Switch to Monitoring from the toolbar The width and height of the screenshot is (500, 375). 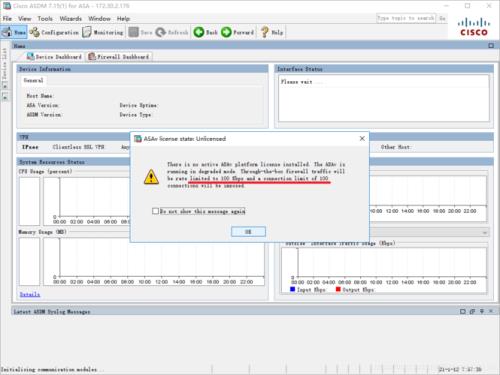(x=103, y=32)
